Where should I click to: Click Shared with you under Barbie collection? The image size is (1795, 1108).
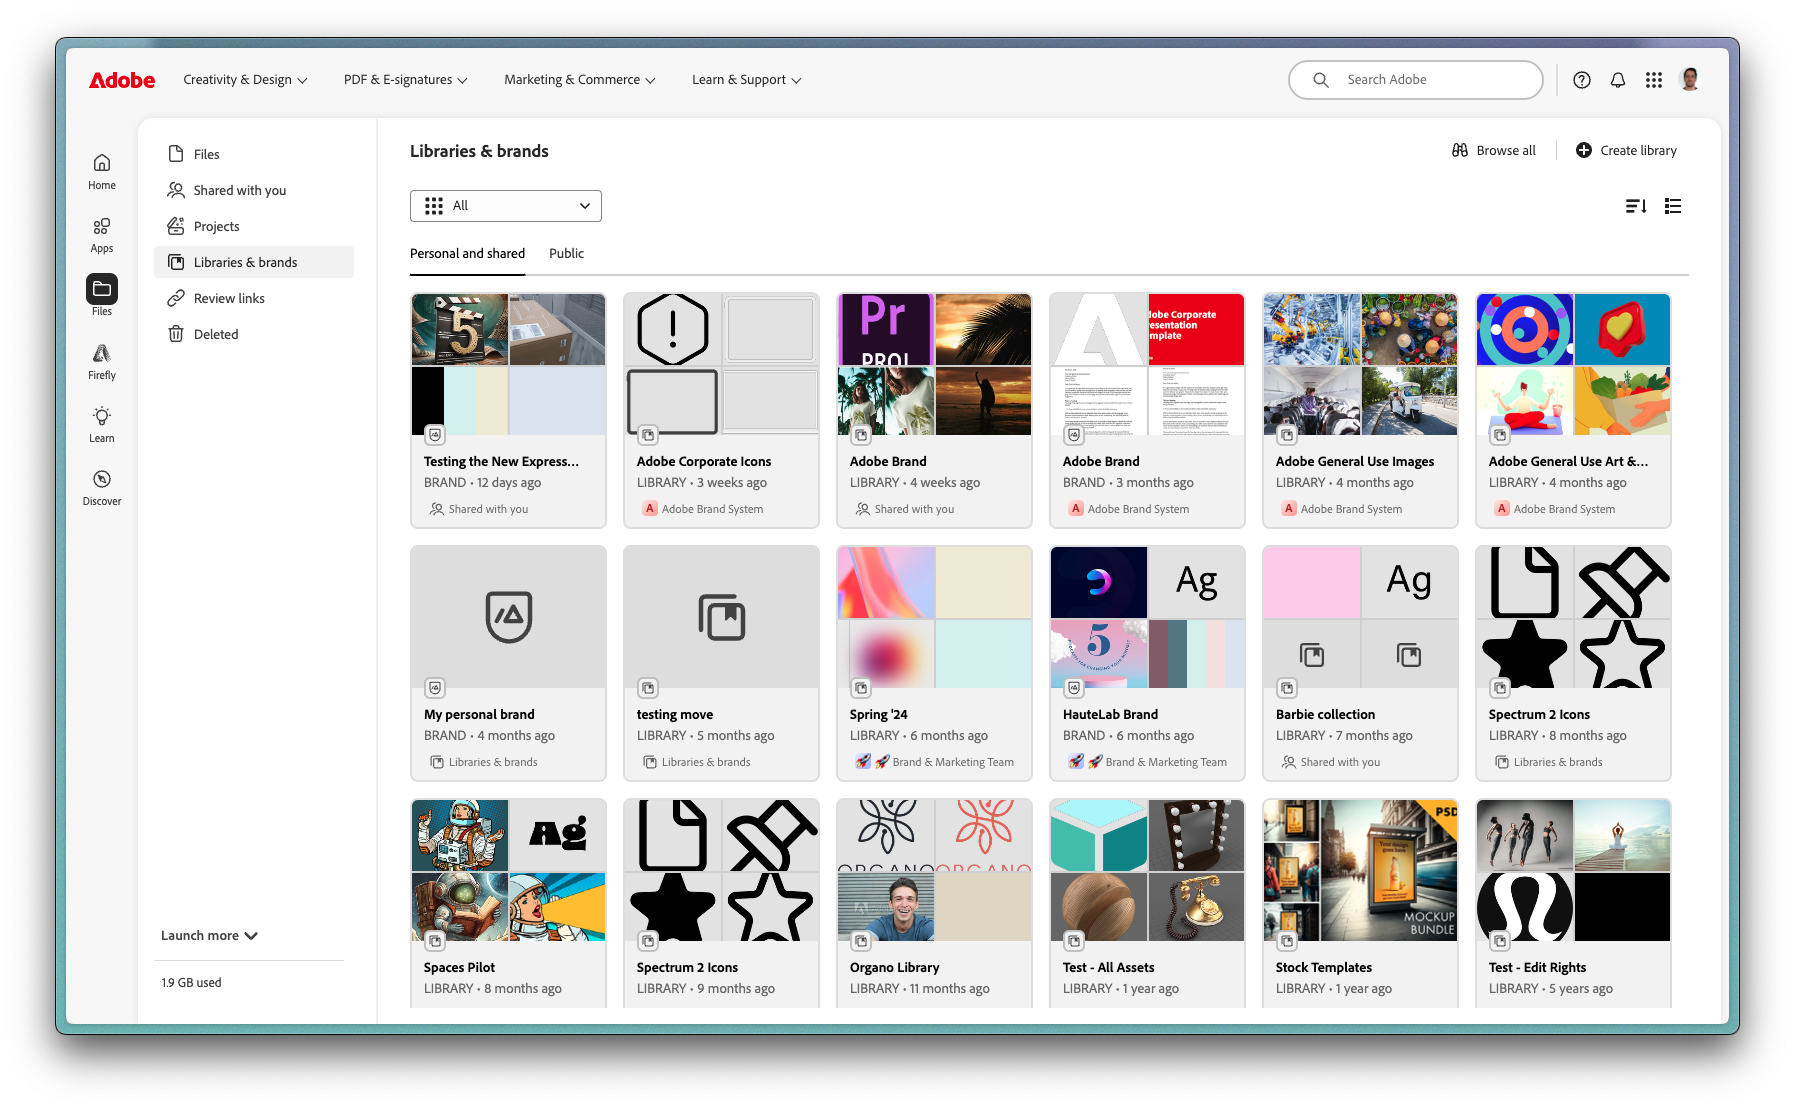click(1340, 762)
